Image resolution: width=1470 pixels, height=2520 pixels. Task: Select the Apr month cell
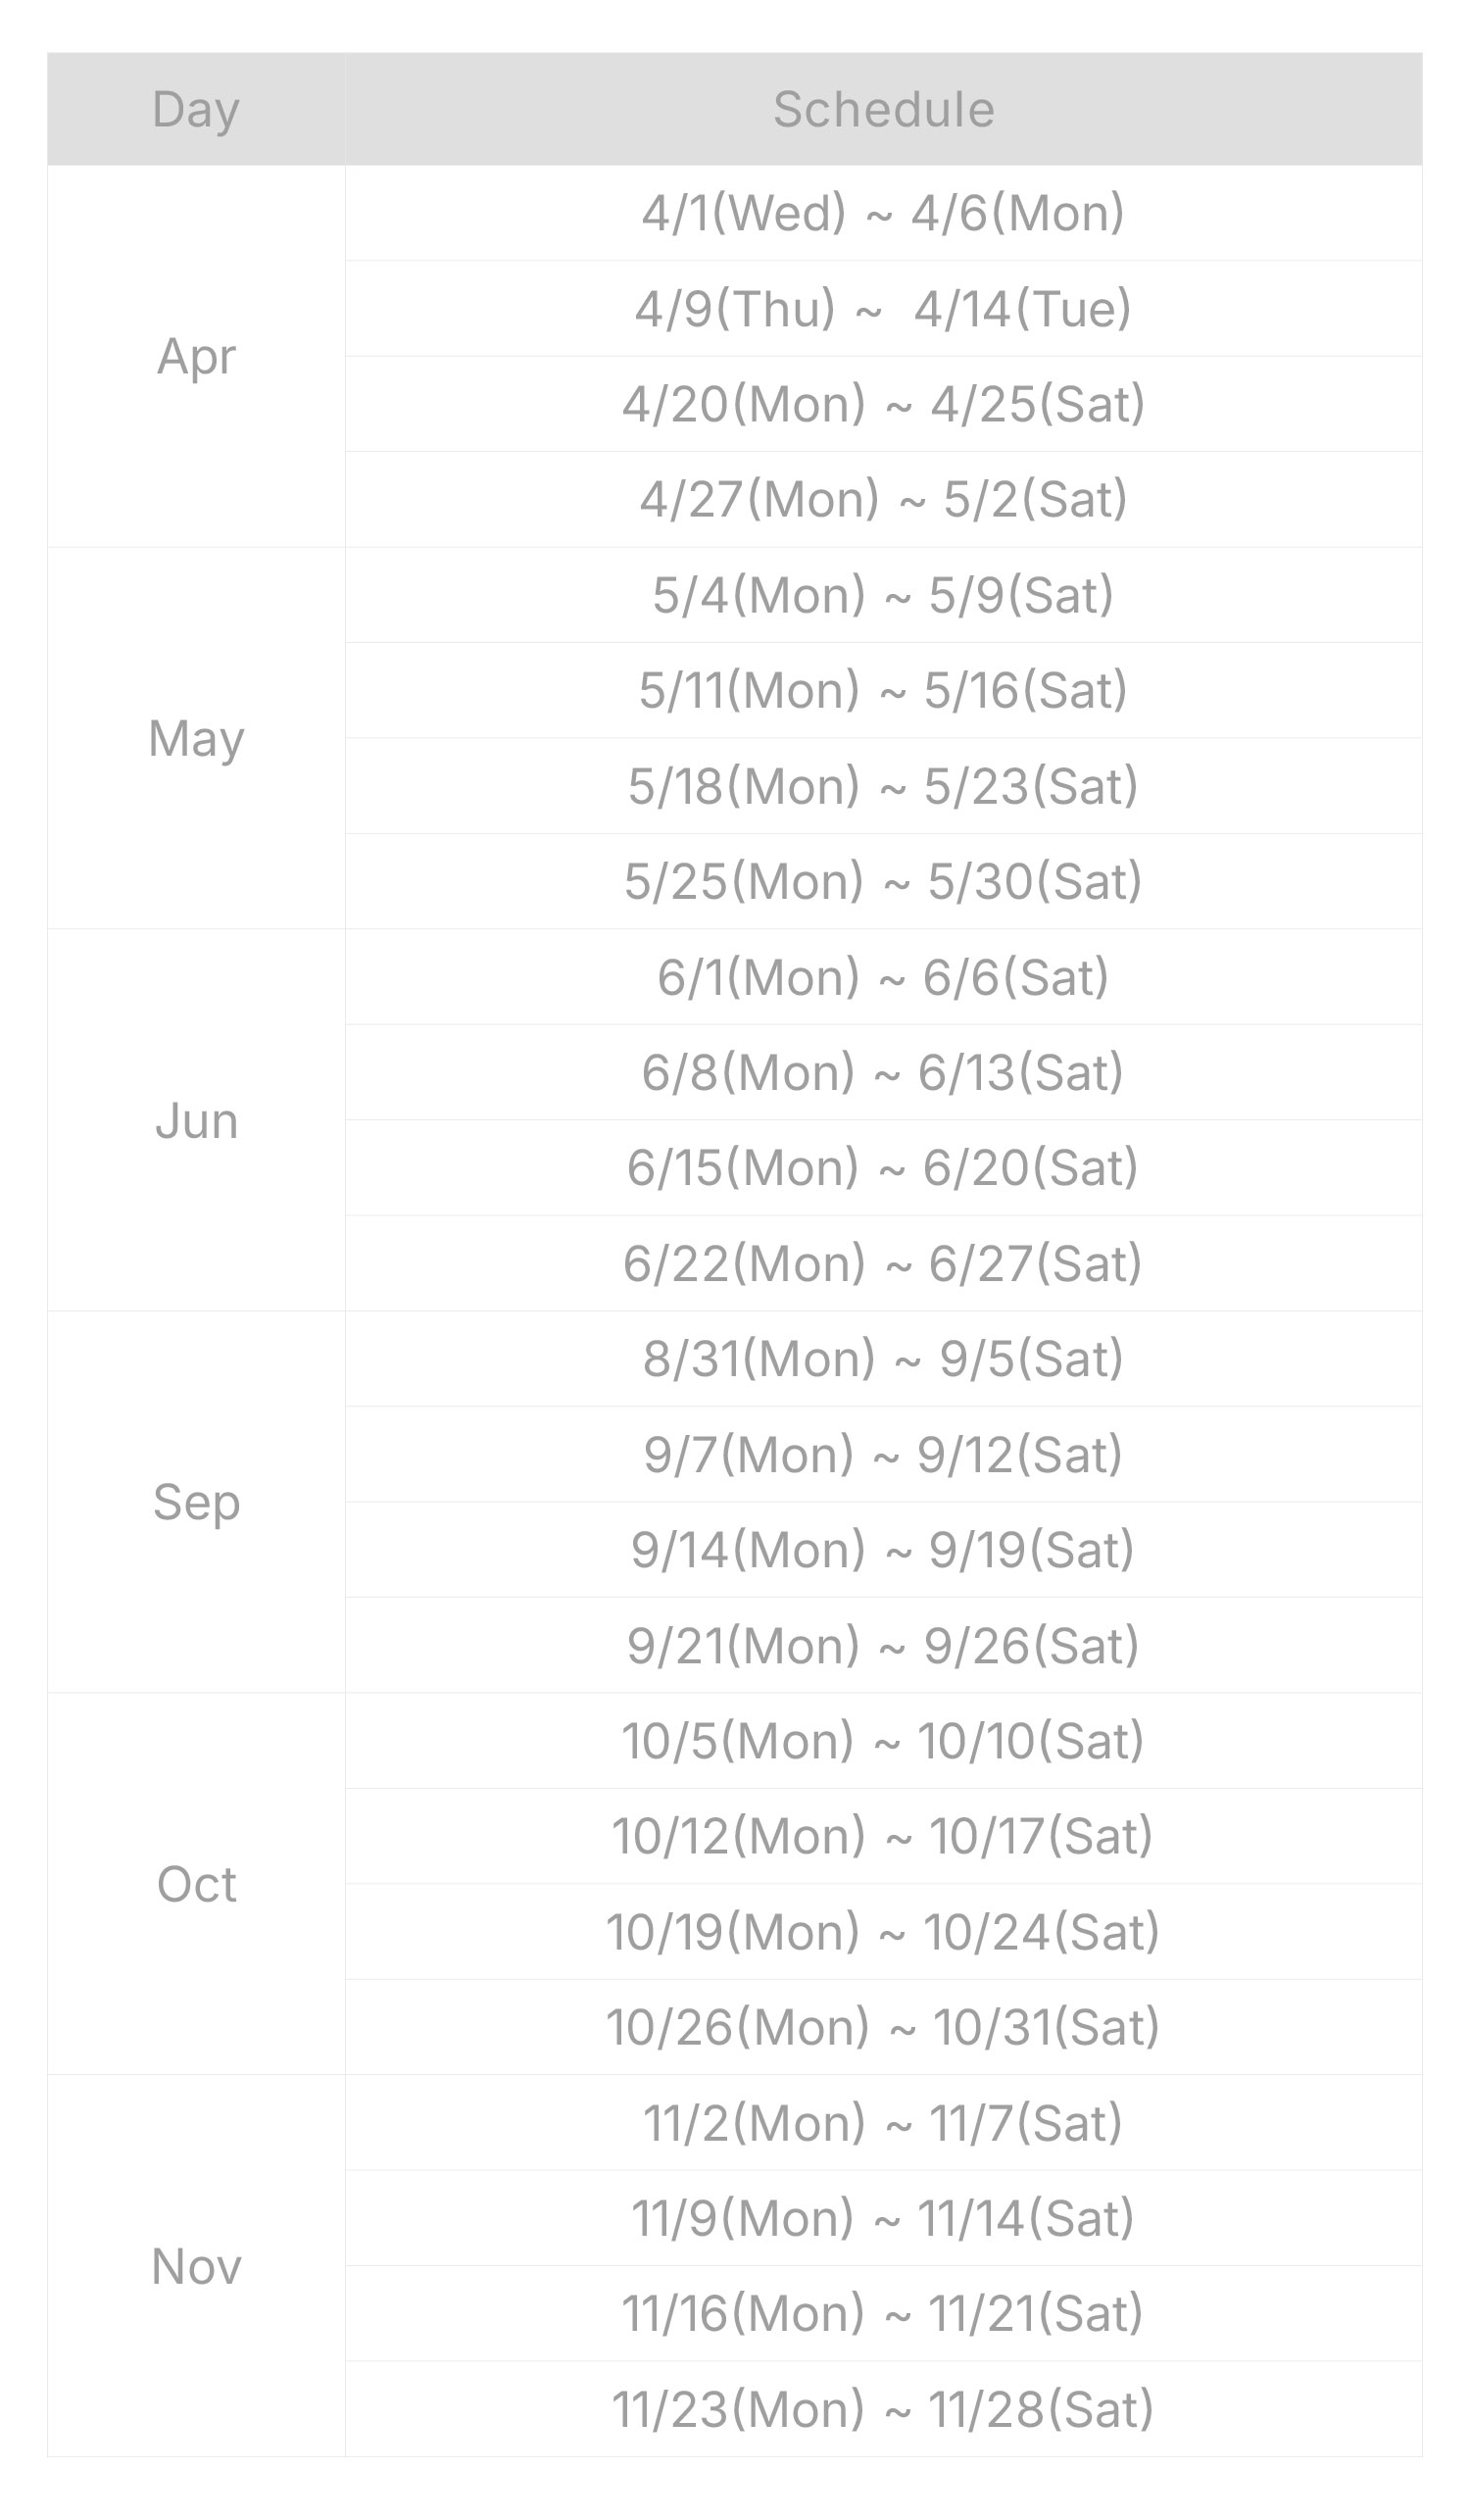pyautogui.click(x=196, y=356)
